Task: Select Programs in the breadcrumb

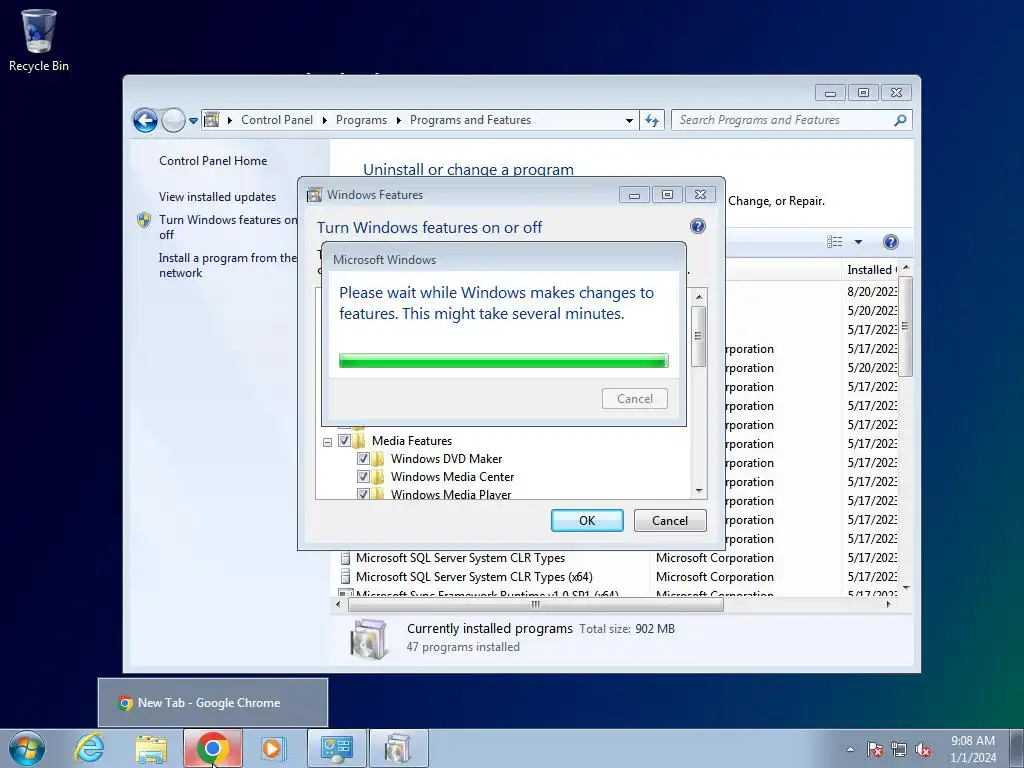Action: click(361, 120)
